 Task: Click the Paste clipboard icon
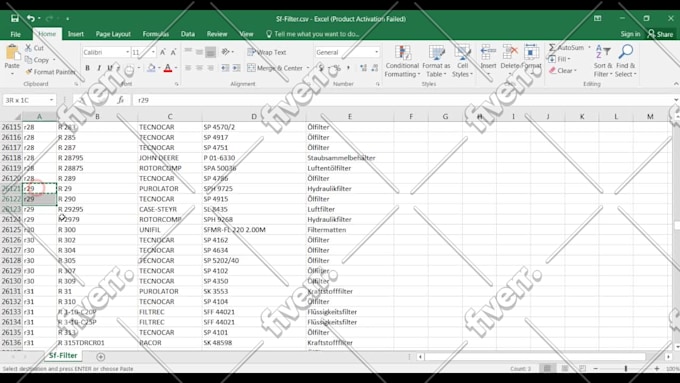pos(12,53)
